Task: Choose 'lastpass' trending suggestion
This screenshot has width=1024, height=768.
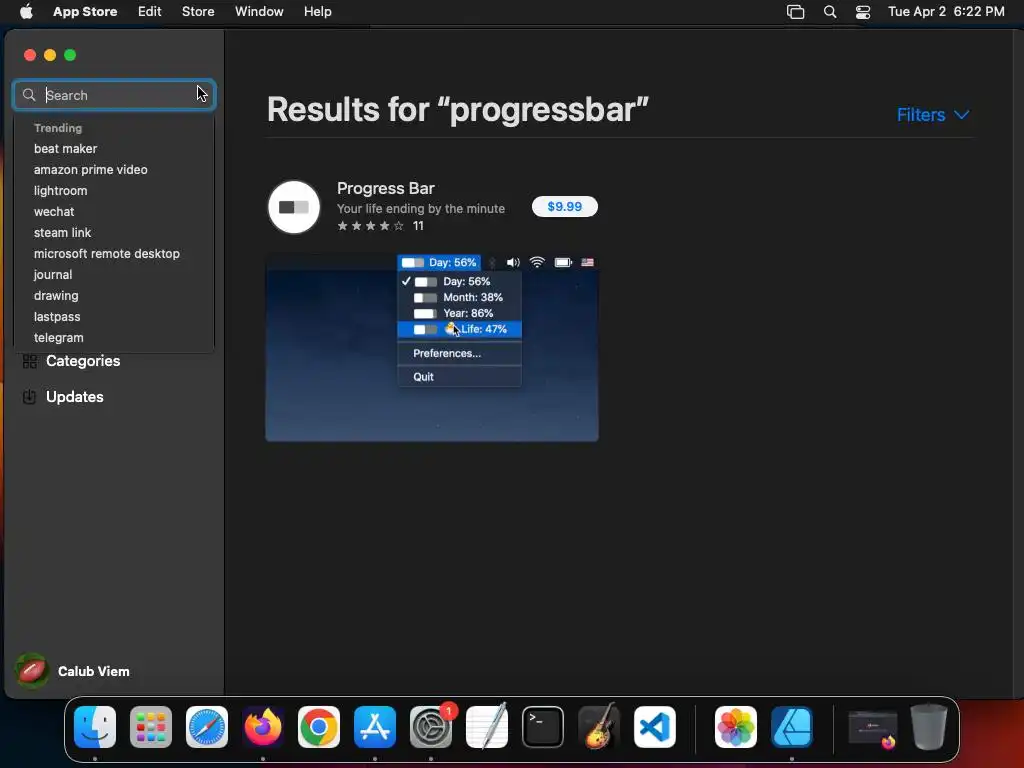Action: click(57, 317)
